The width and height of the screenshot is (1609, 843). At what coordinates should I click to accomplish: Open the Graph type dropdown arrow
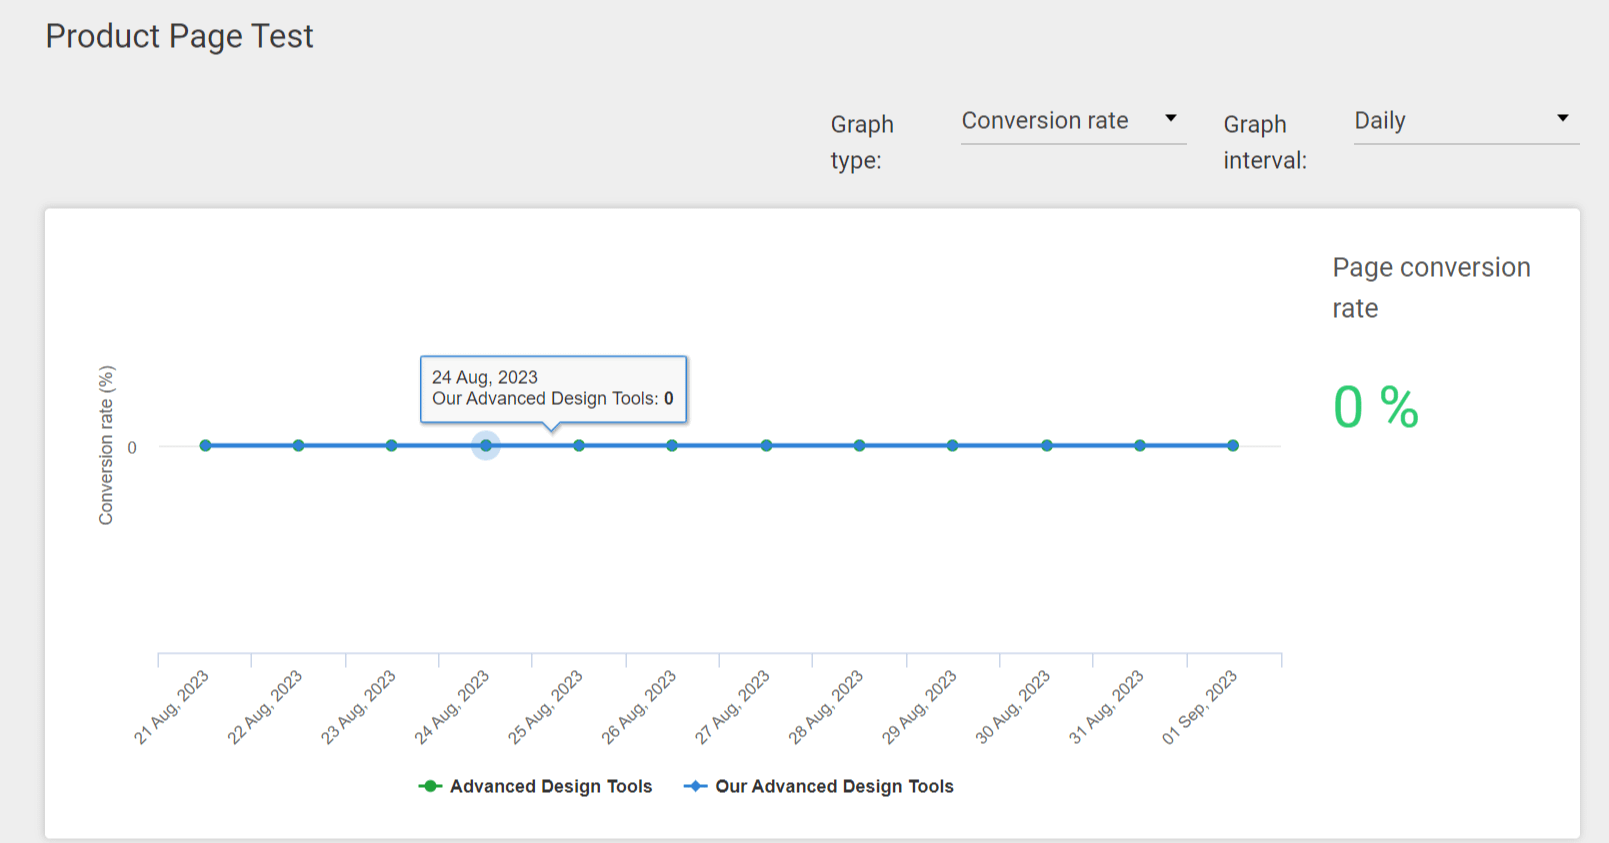click(1170, 119)
